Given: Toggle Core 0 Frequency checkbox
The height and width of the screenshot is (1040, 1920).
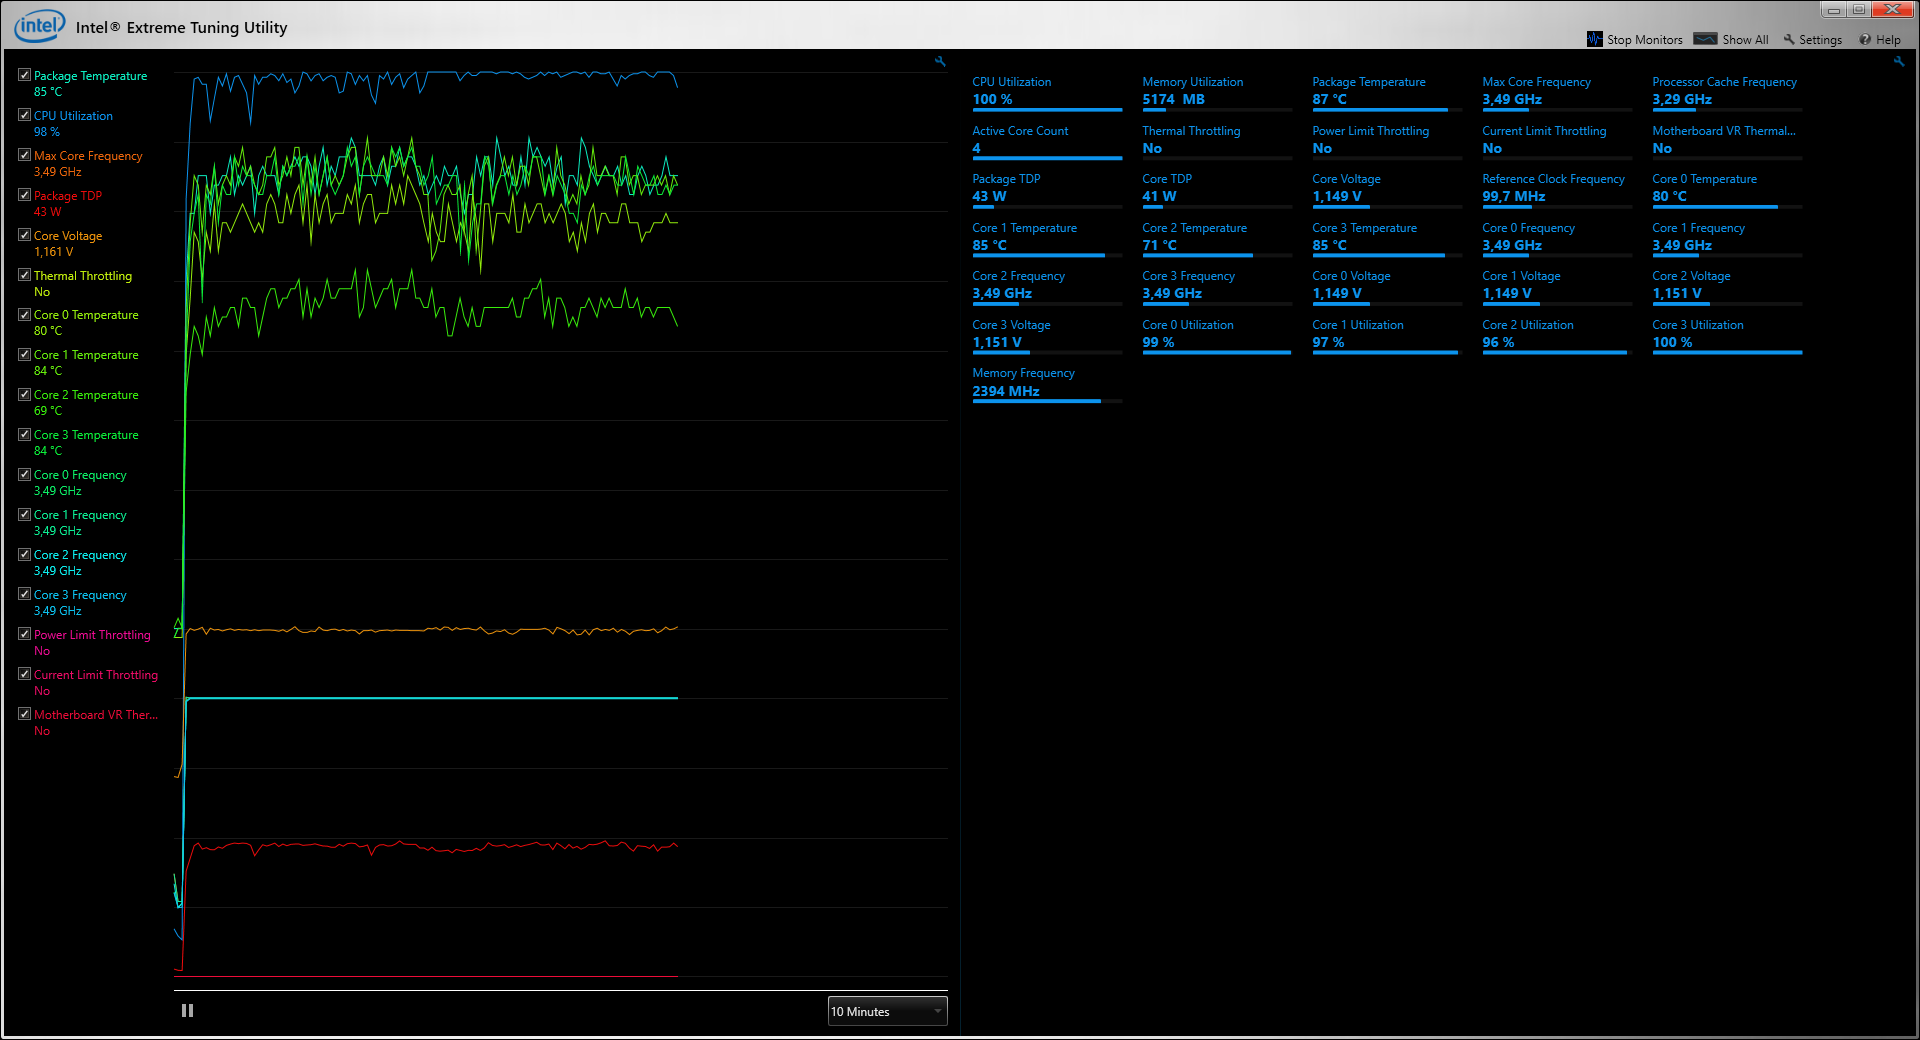Looking at the screenshot, I should click(24, 474).
